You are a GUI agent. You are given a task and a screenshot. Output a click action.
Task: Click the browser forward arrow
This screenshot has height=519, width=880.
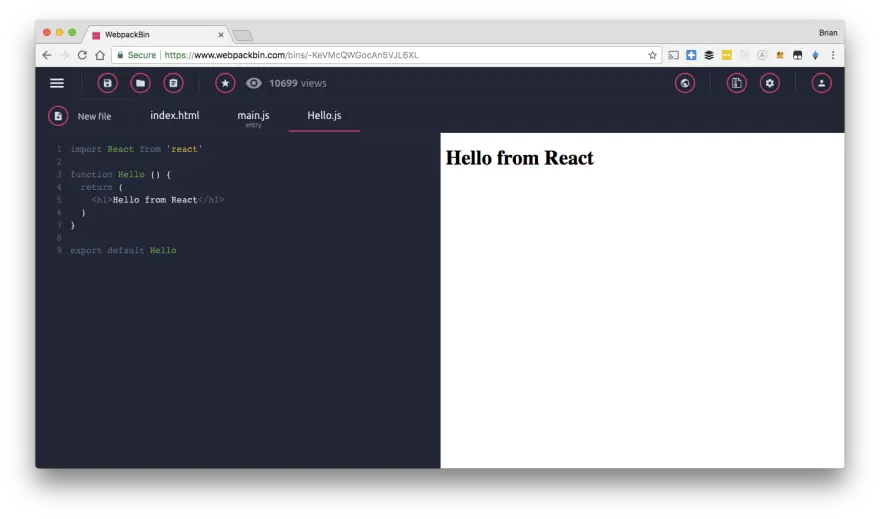click(x=65, y=55)
